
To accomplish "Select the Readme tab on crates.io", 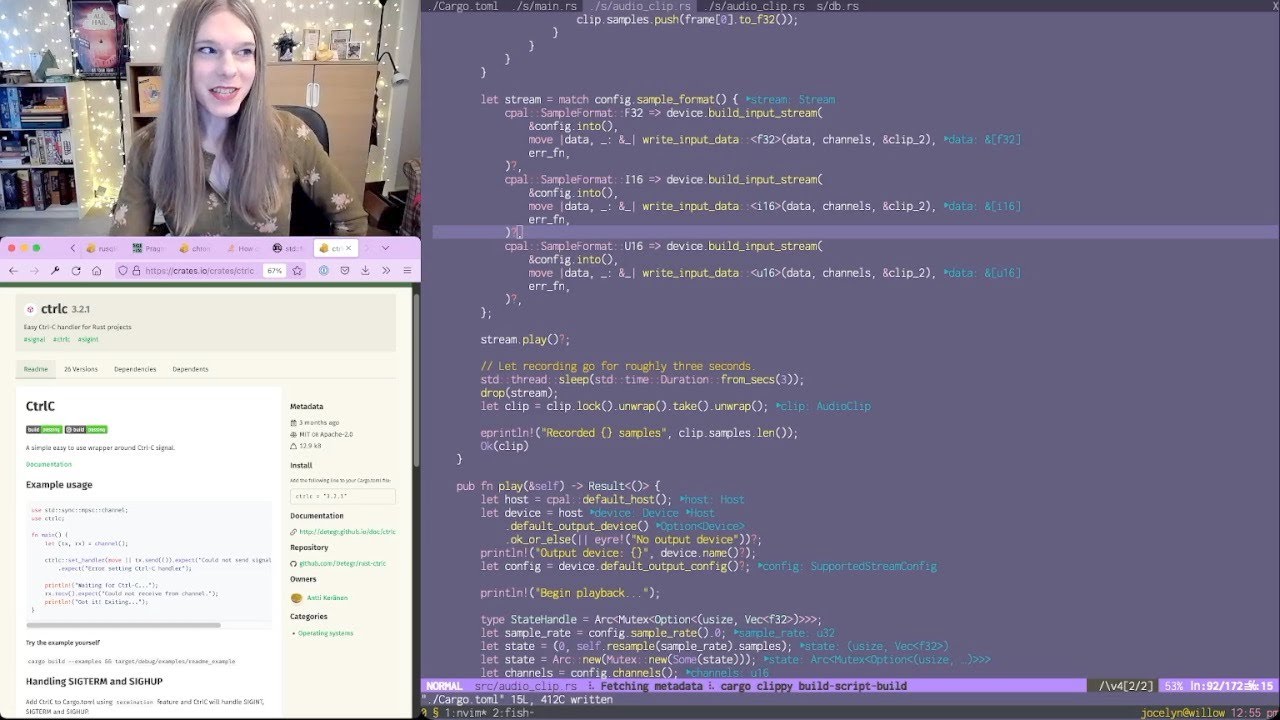I will click(36, 369).
